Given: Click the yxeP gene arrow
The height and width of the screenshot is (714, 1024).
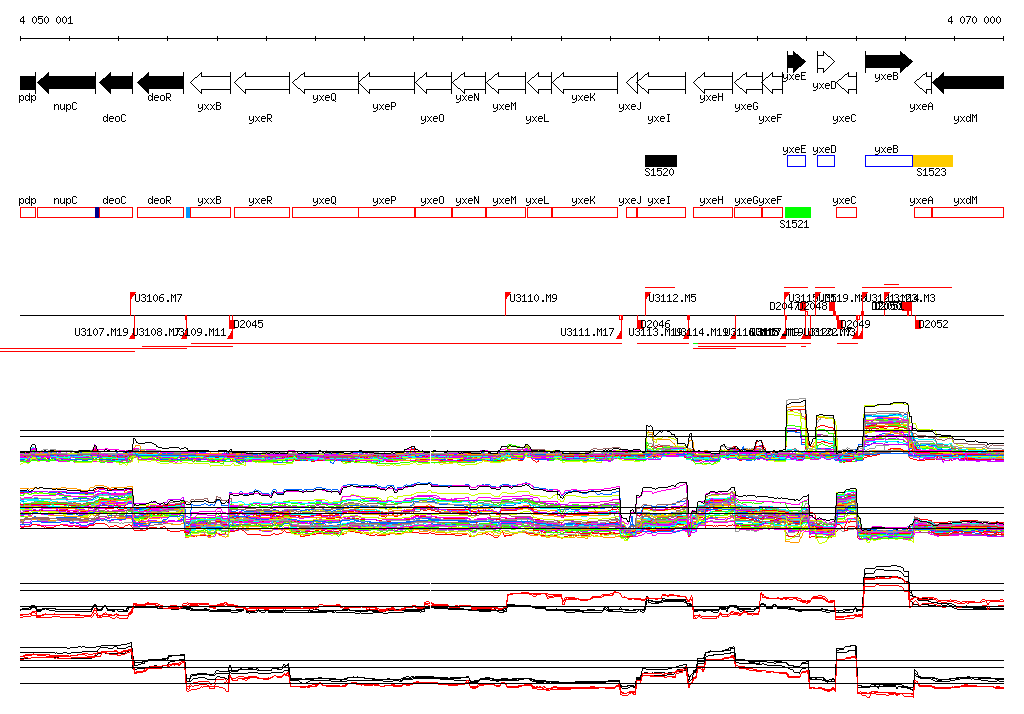Looking at the screenshot, I should click(x=387, y=83).
